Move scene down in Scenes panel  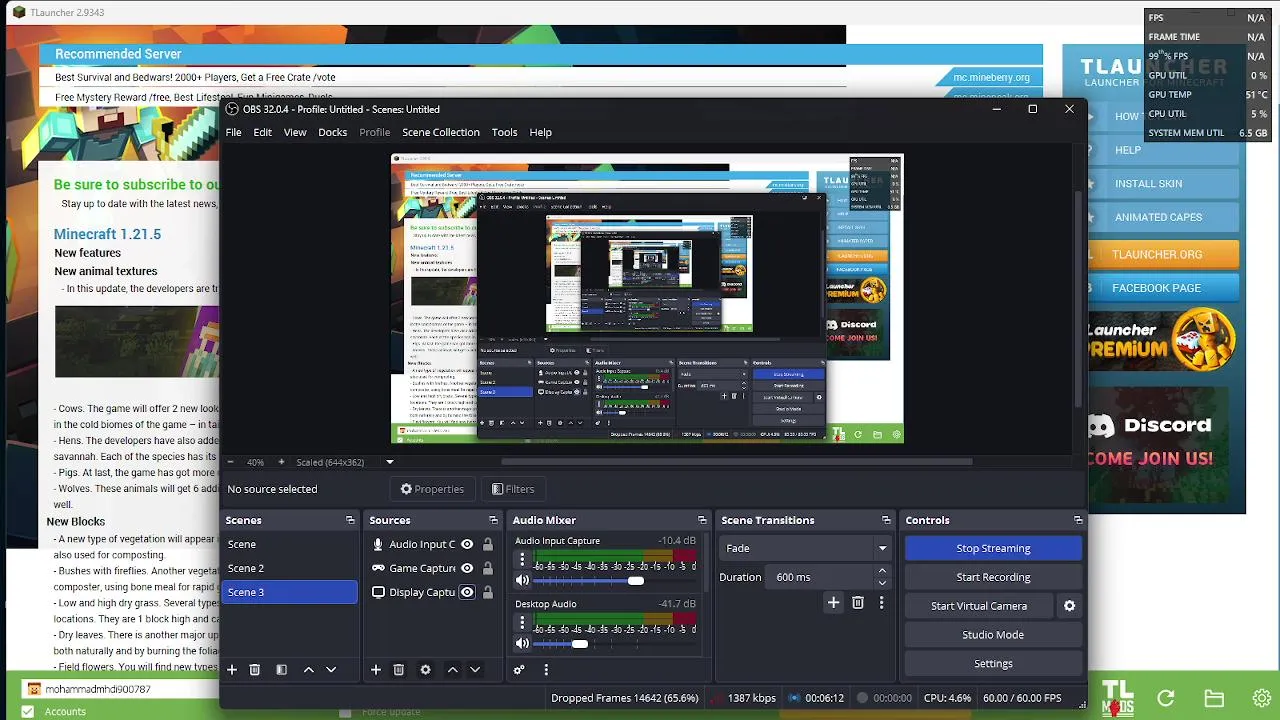point(331,670)
